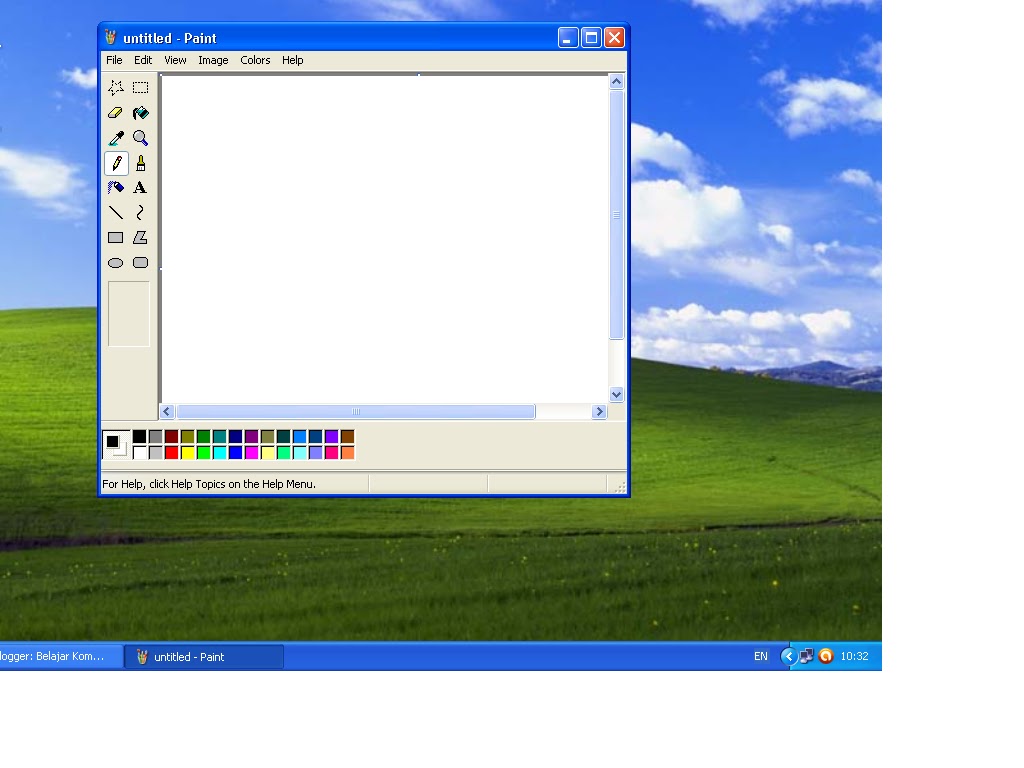This screenshot has width=1024, height=768.
Task: Click the foreground/background color indicator box
Action: (x=116, y=445)
